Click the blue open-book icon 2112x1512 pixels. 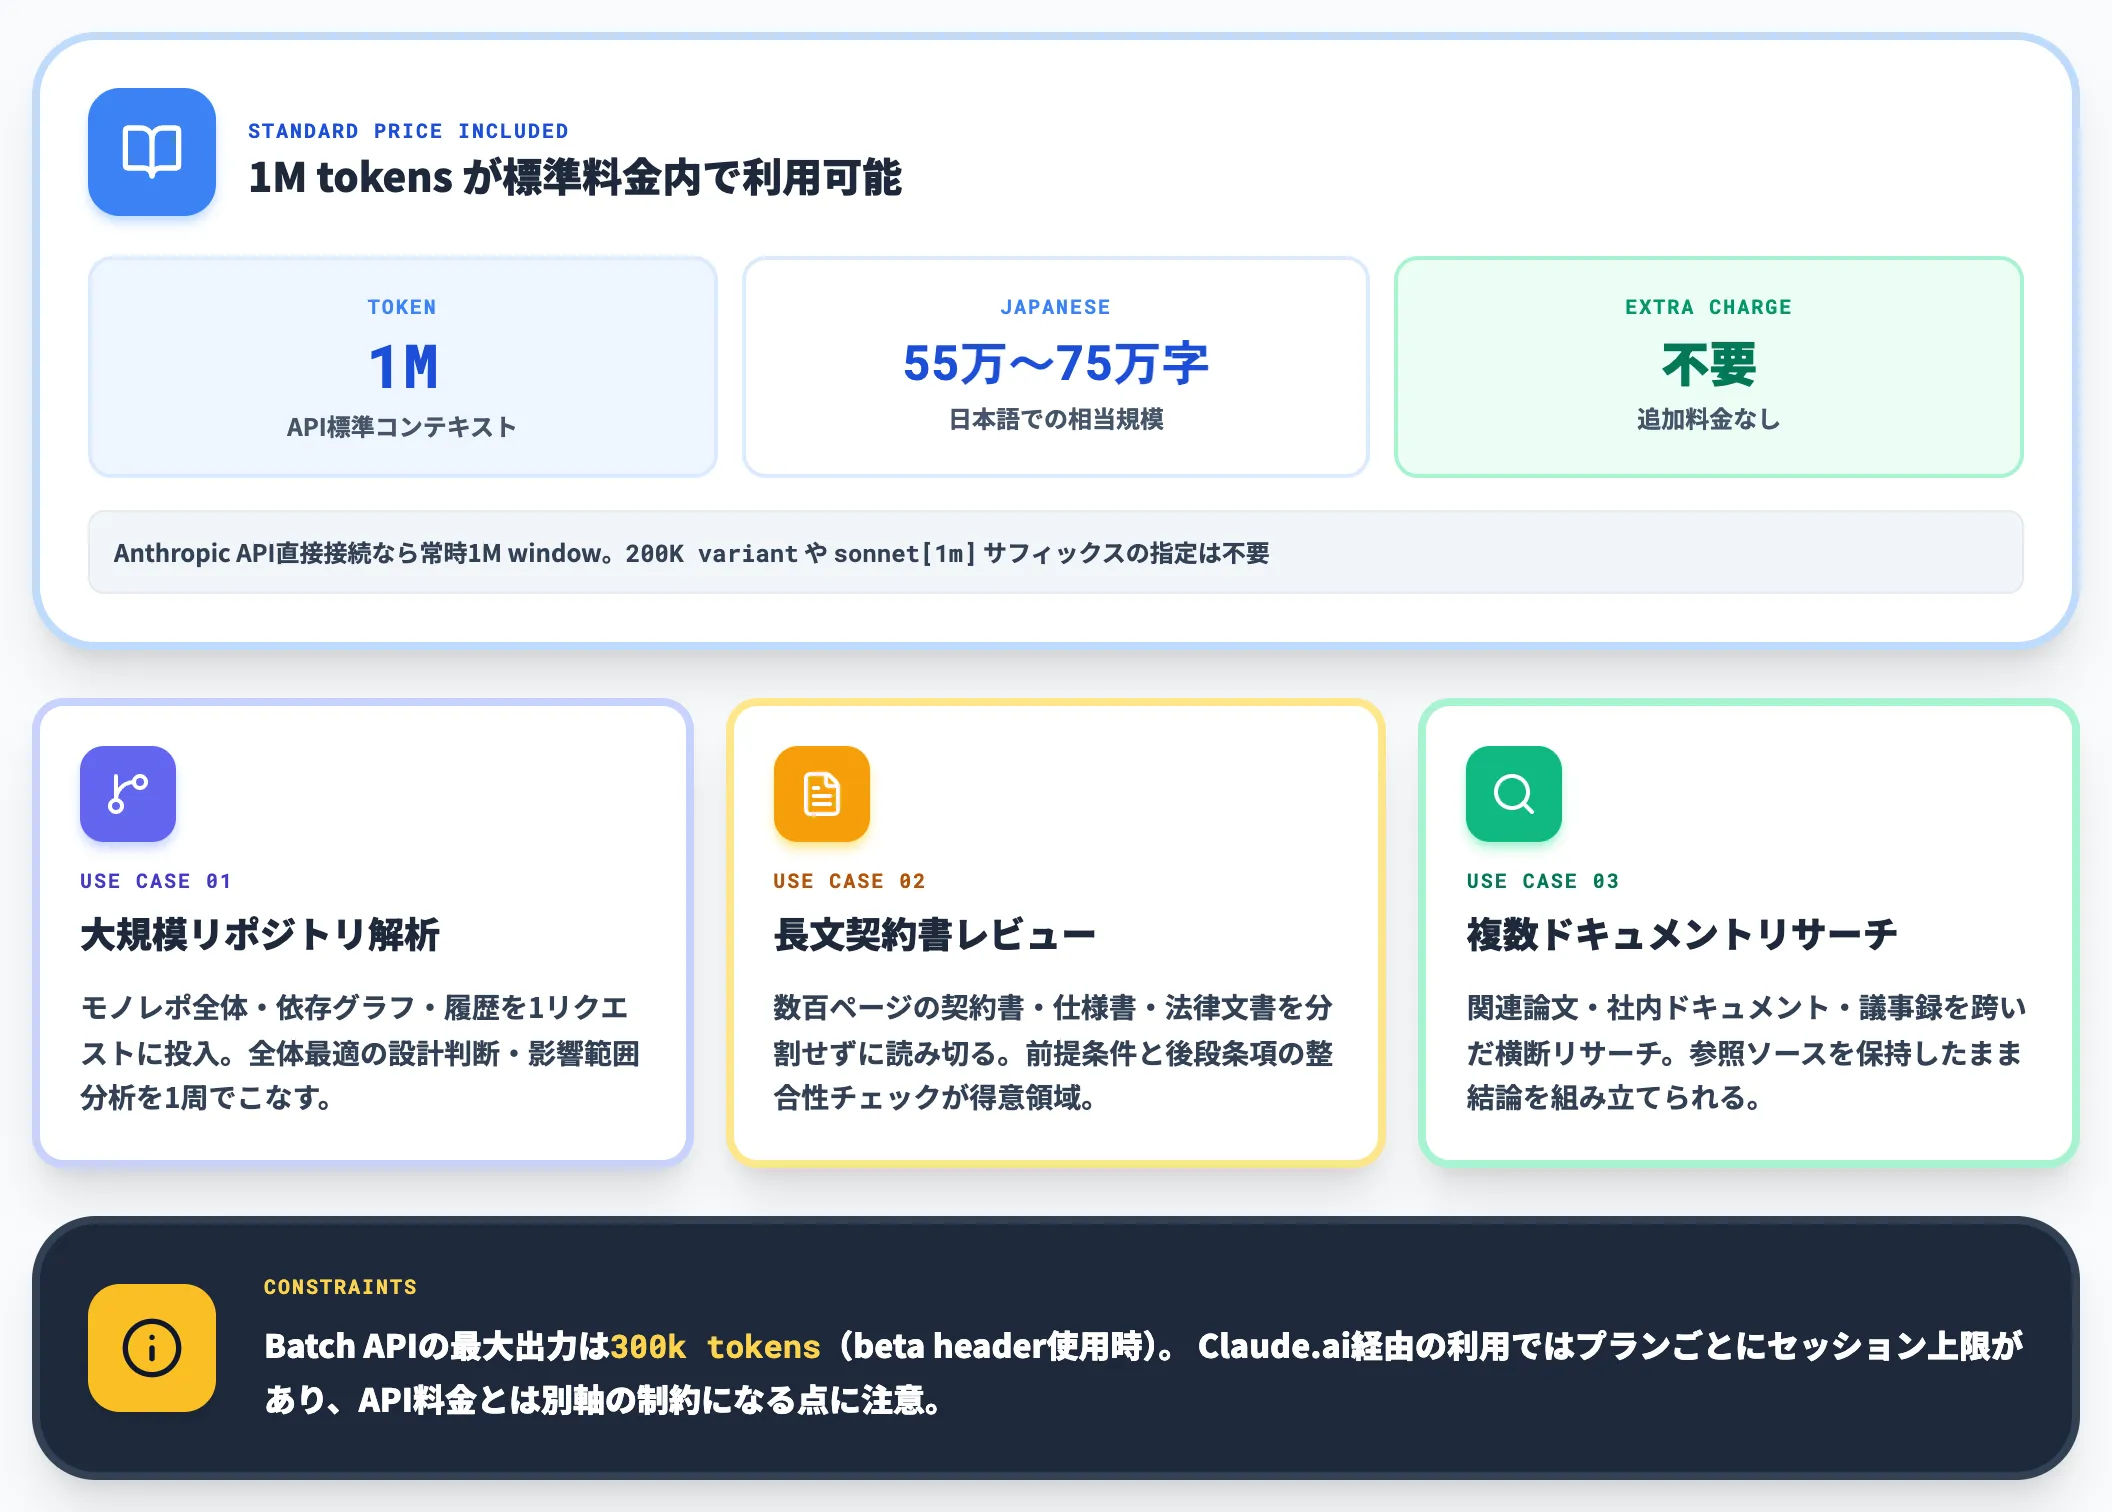click(x=152, y=152)
